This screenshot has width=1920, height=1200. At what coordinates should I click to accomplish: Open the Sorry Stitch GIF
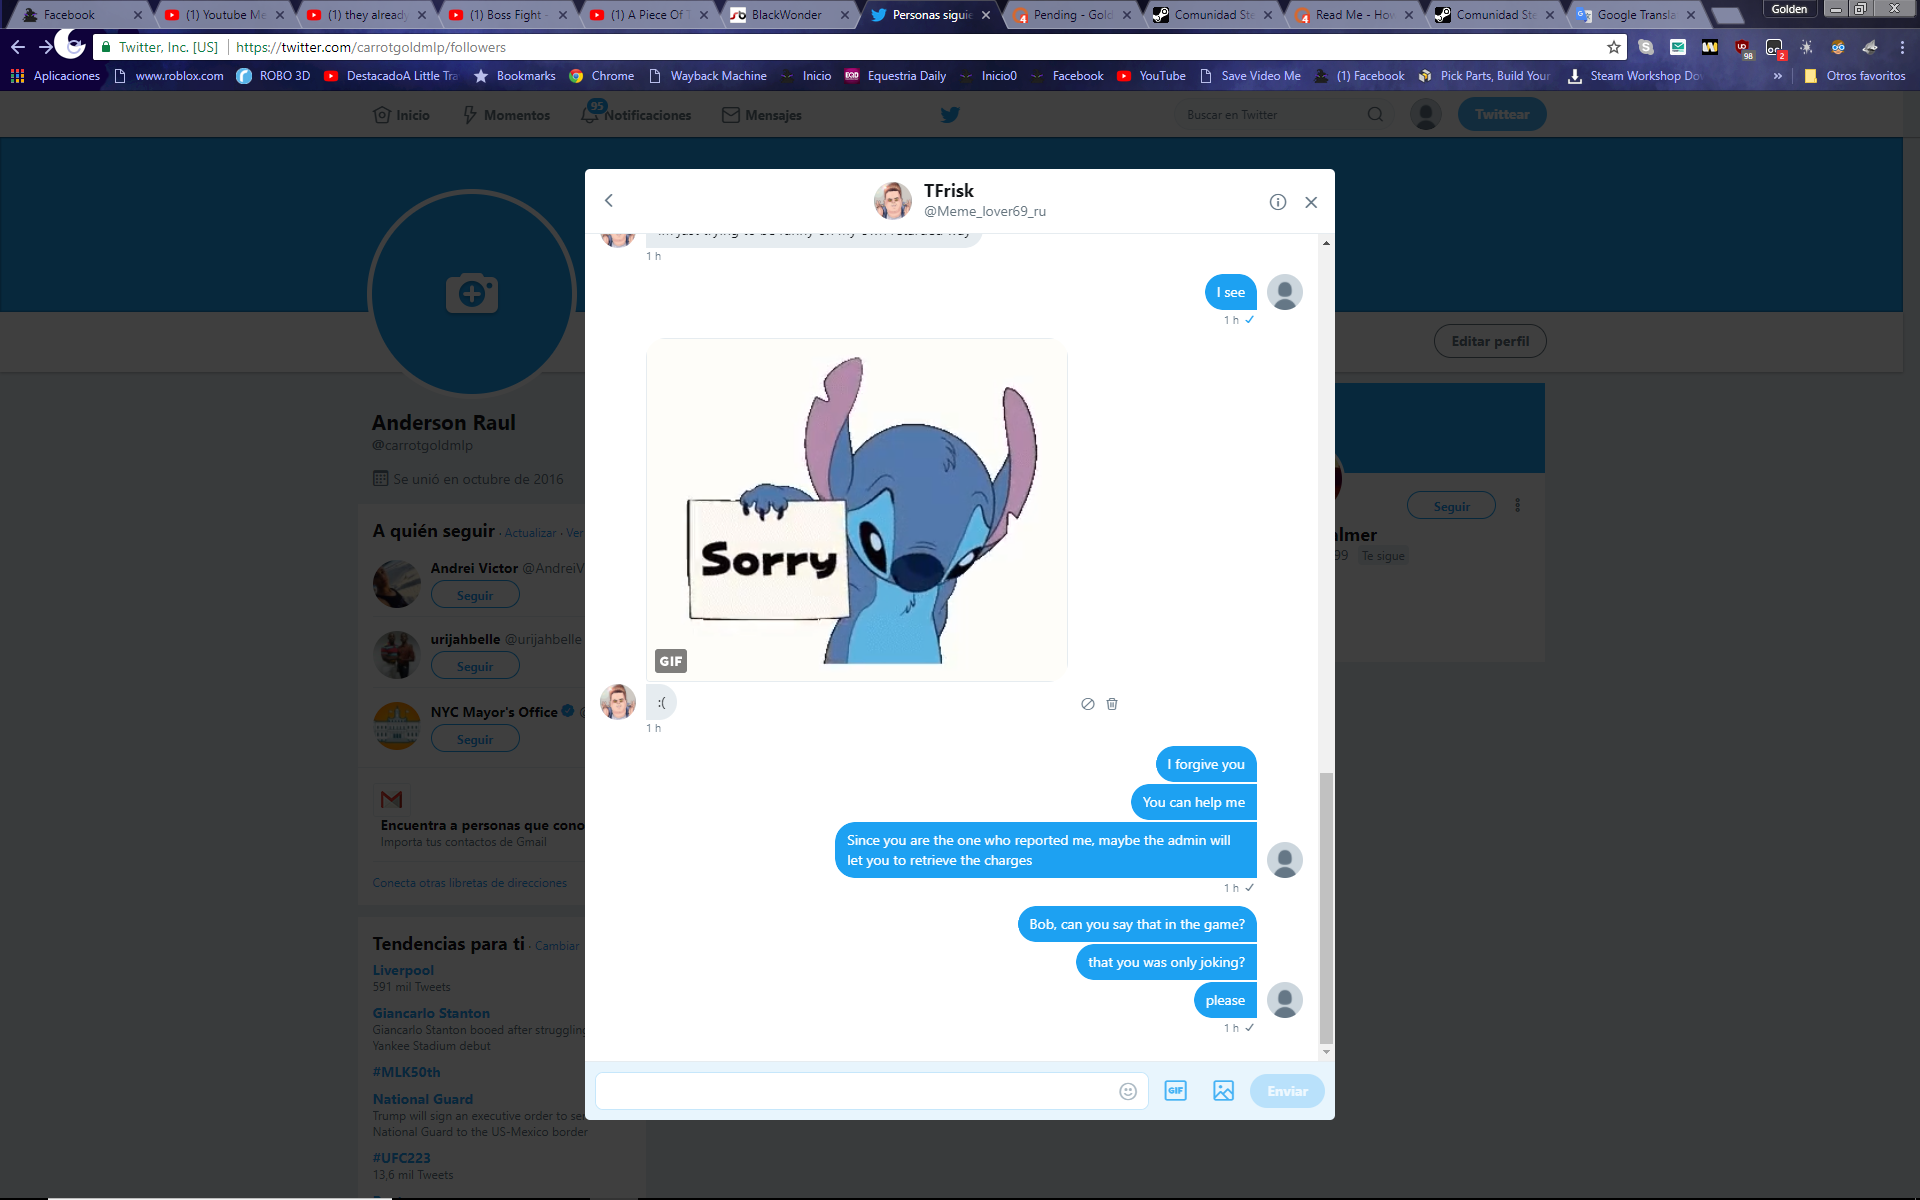pyautogui.click(x=857, y=509)
